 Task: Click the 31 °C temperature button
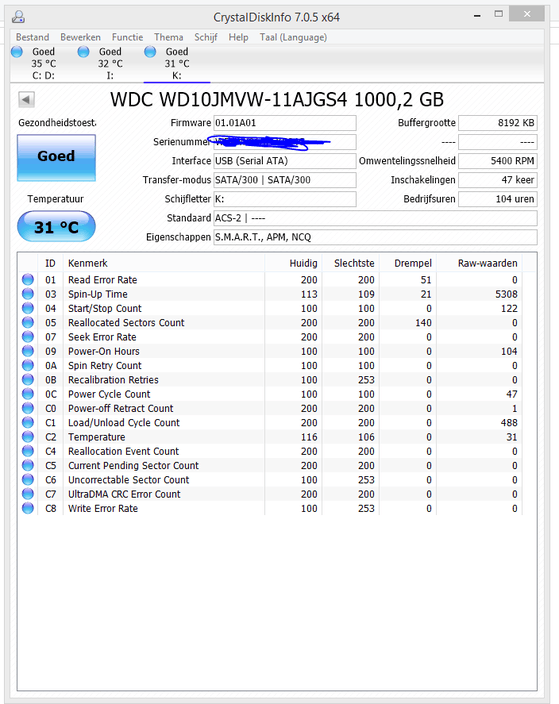click(56, 227)
